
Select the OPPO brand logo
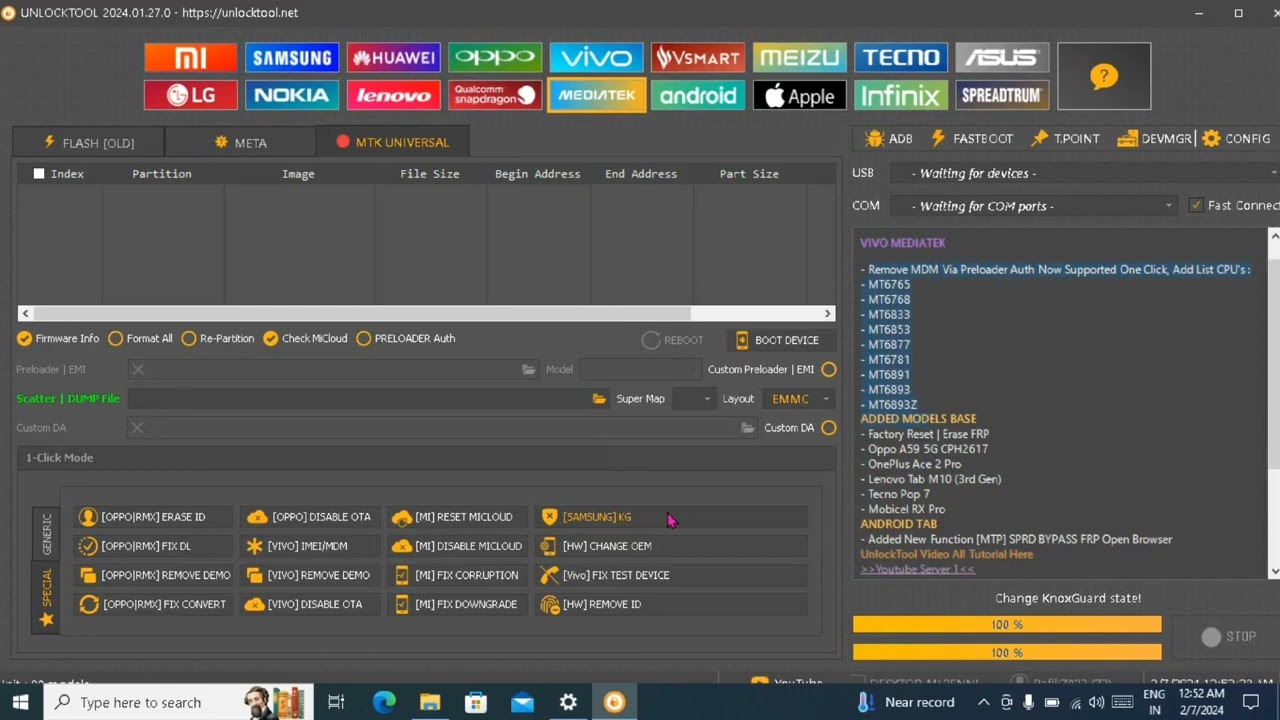tap(495, 58)
